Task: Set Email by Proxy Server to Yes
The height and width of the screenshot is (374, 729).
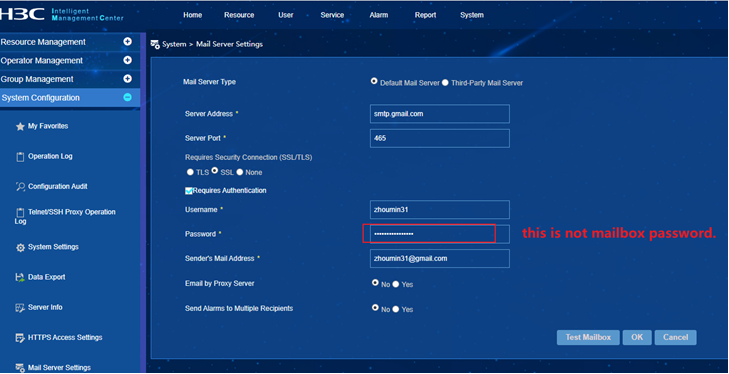Action: point(396,284)
